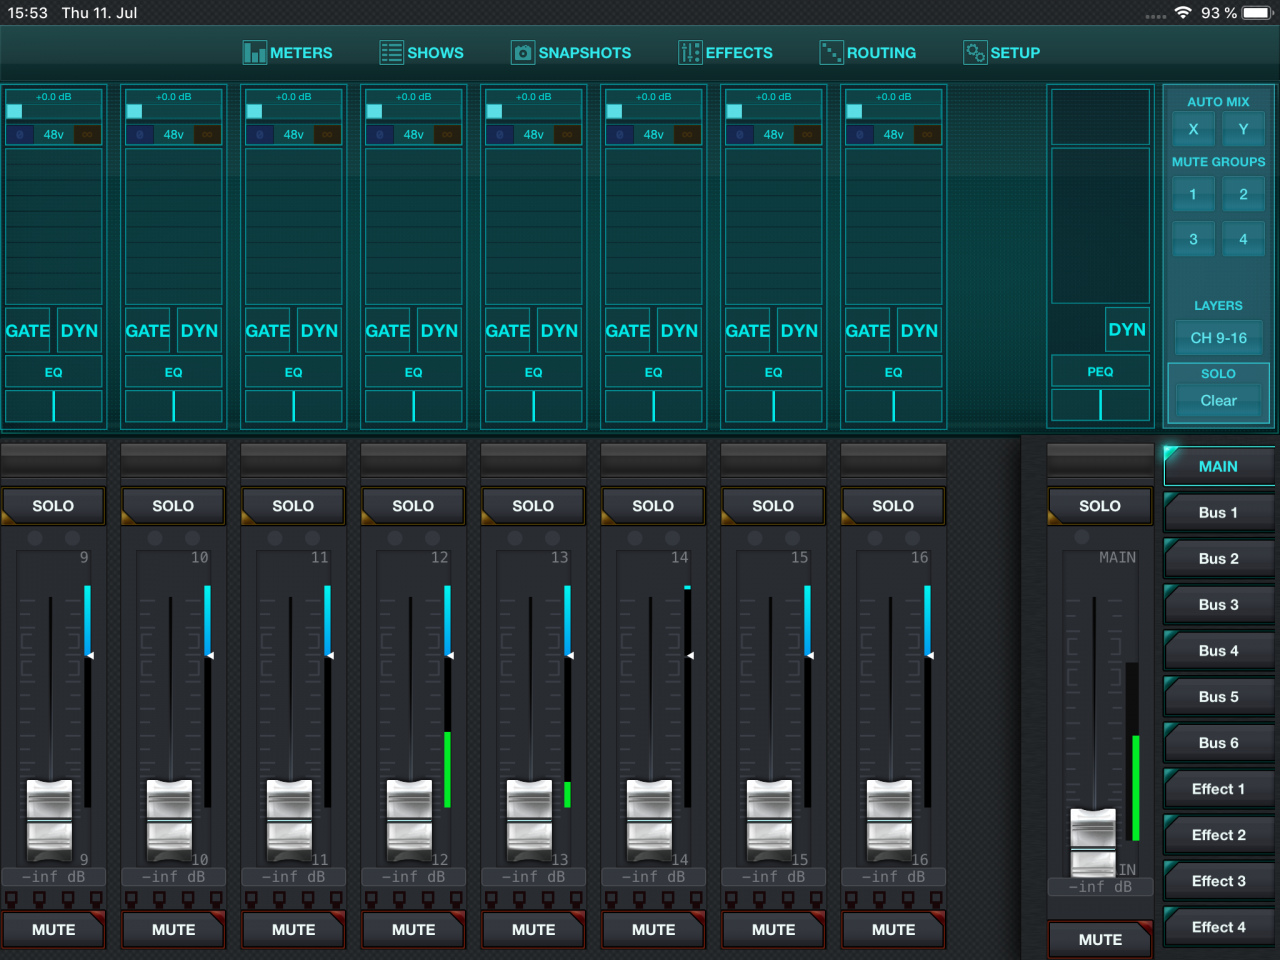1280x960 pixels.
Task: Open Effects via the faders icon
Action: click(x=689, y=53)
